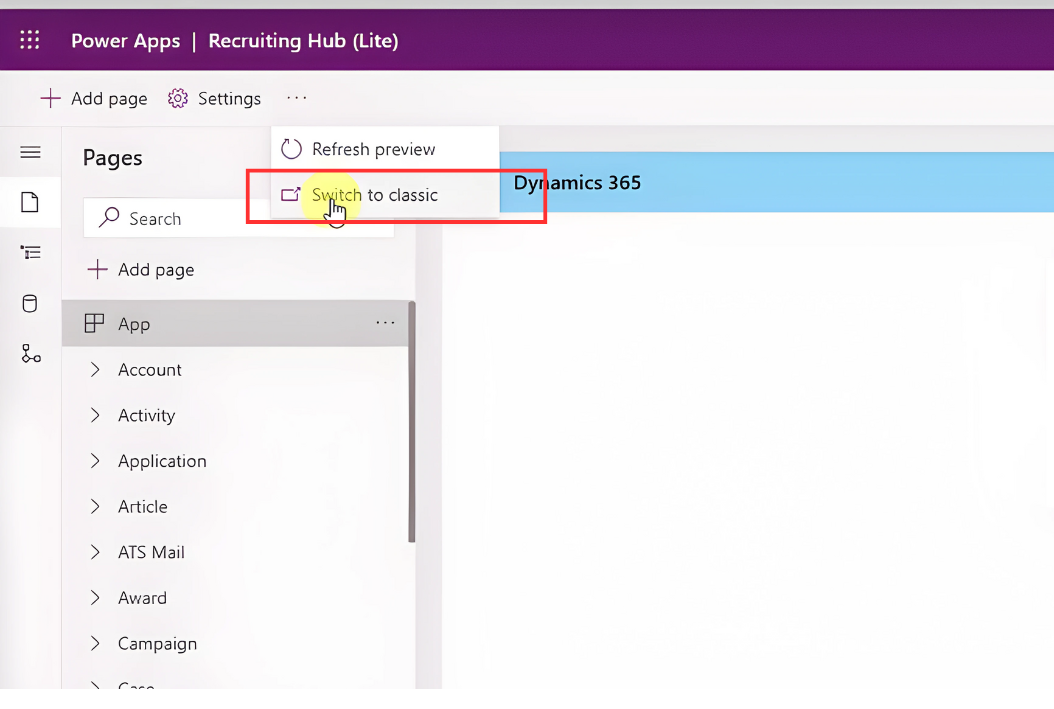Select the Pages icon in left rail
The width and height of the screenshot is (1054, 709).
point(30,202)
